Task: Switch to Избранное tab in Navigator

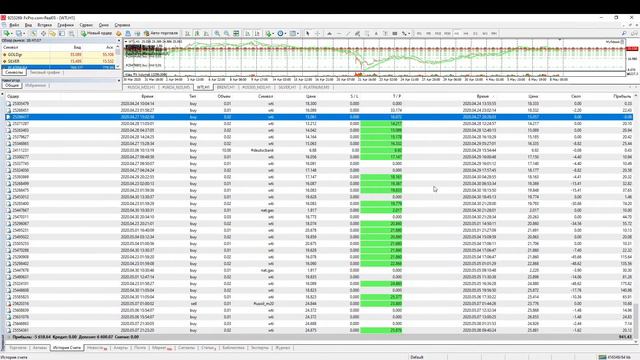Action: (36, 85)
